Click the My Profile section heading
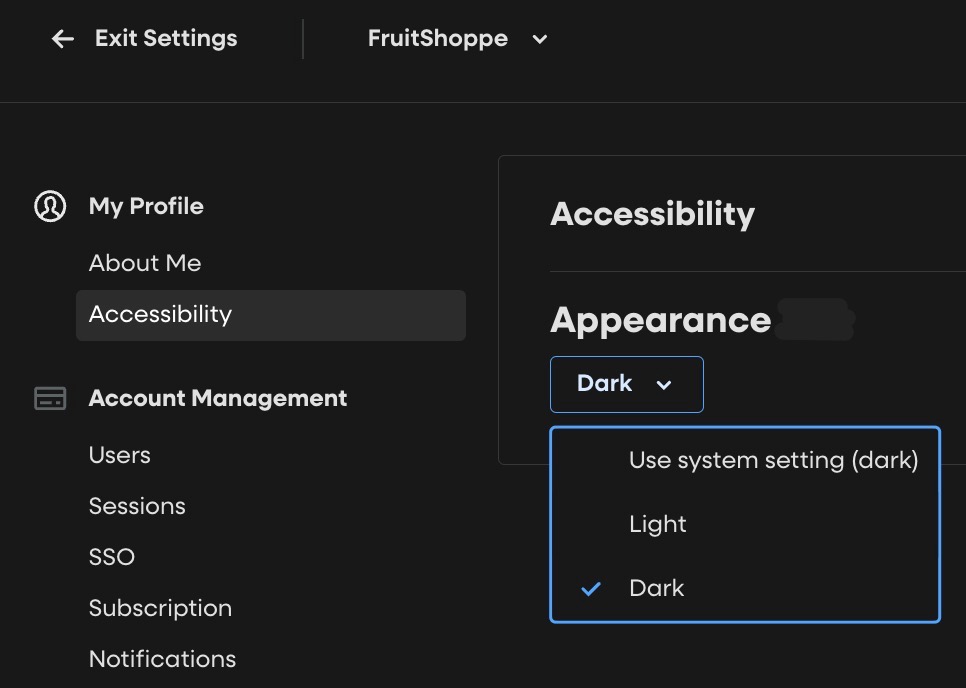 [x=146, y=206]
